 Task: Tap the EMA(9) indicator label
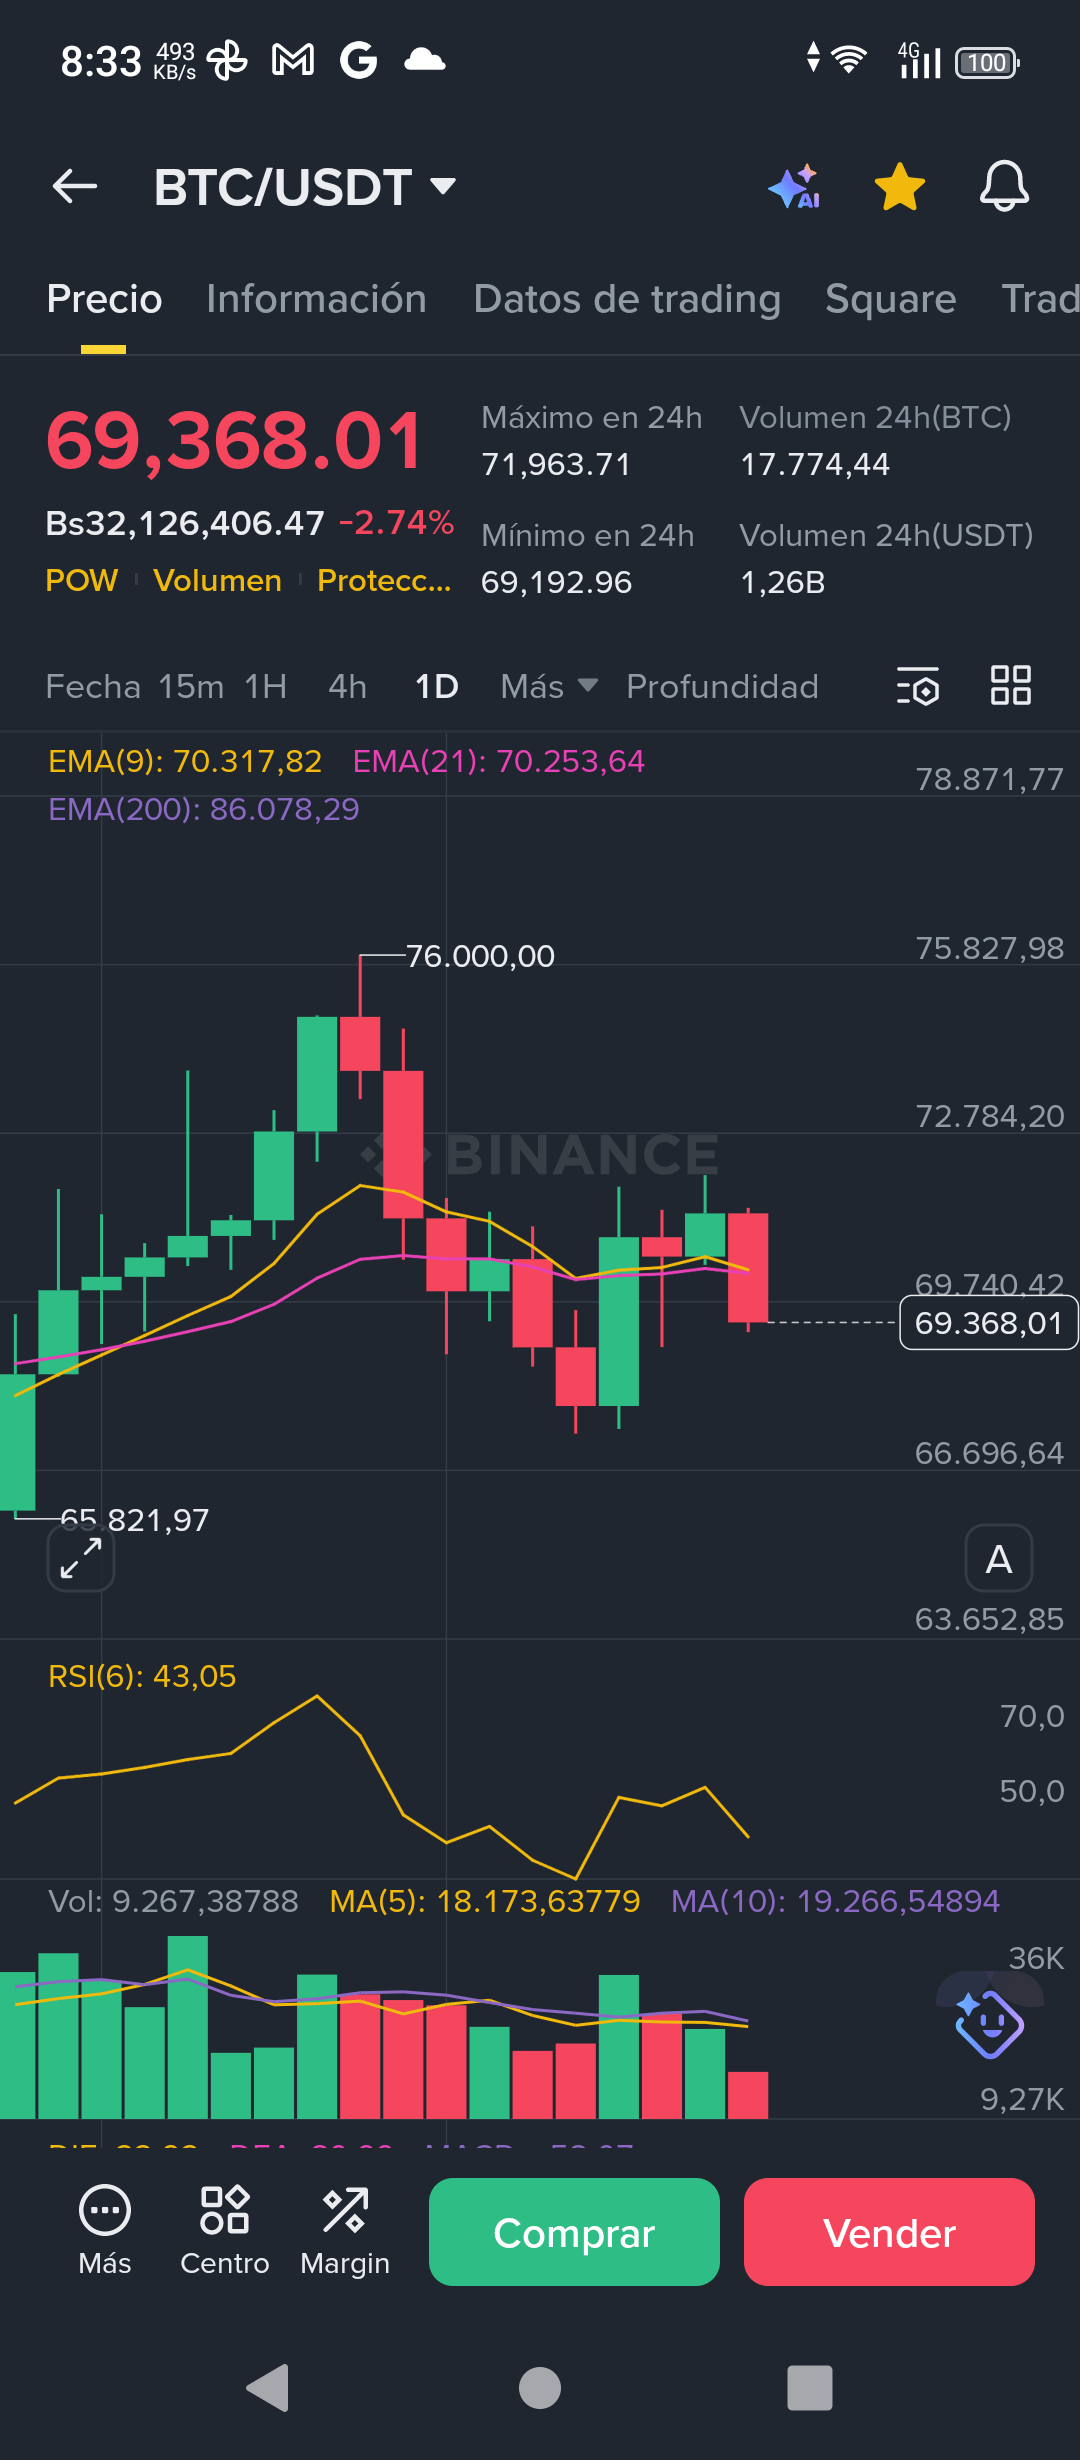(x=185, y=761)
